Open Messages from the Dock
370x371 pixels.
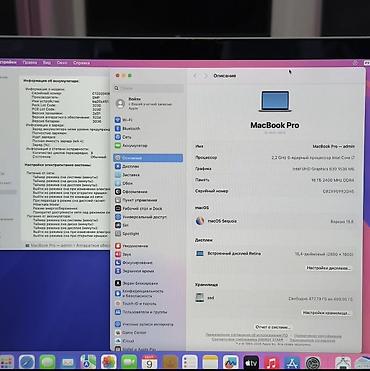[x=47, y=362]
